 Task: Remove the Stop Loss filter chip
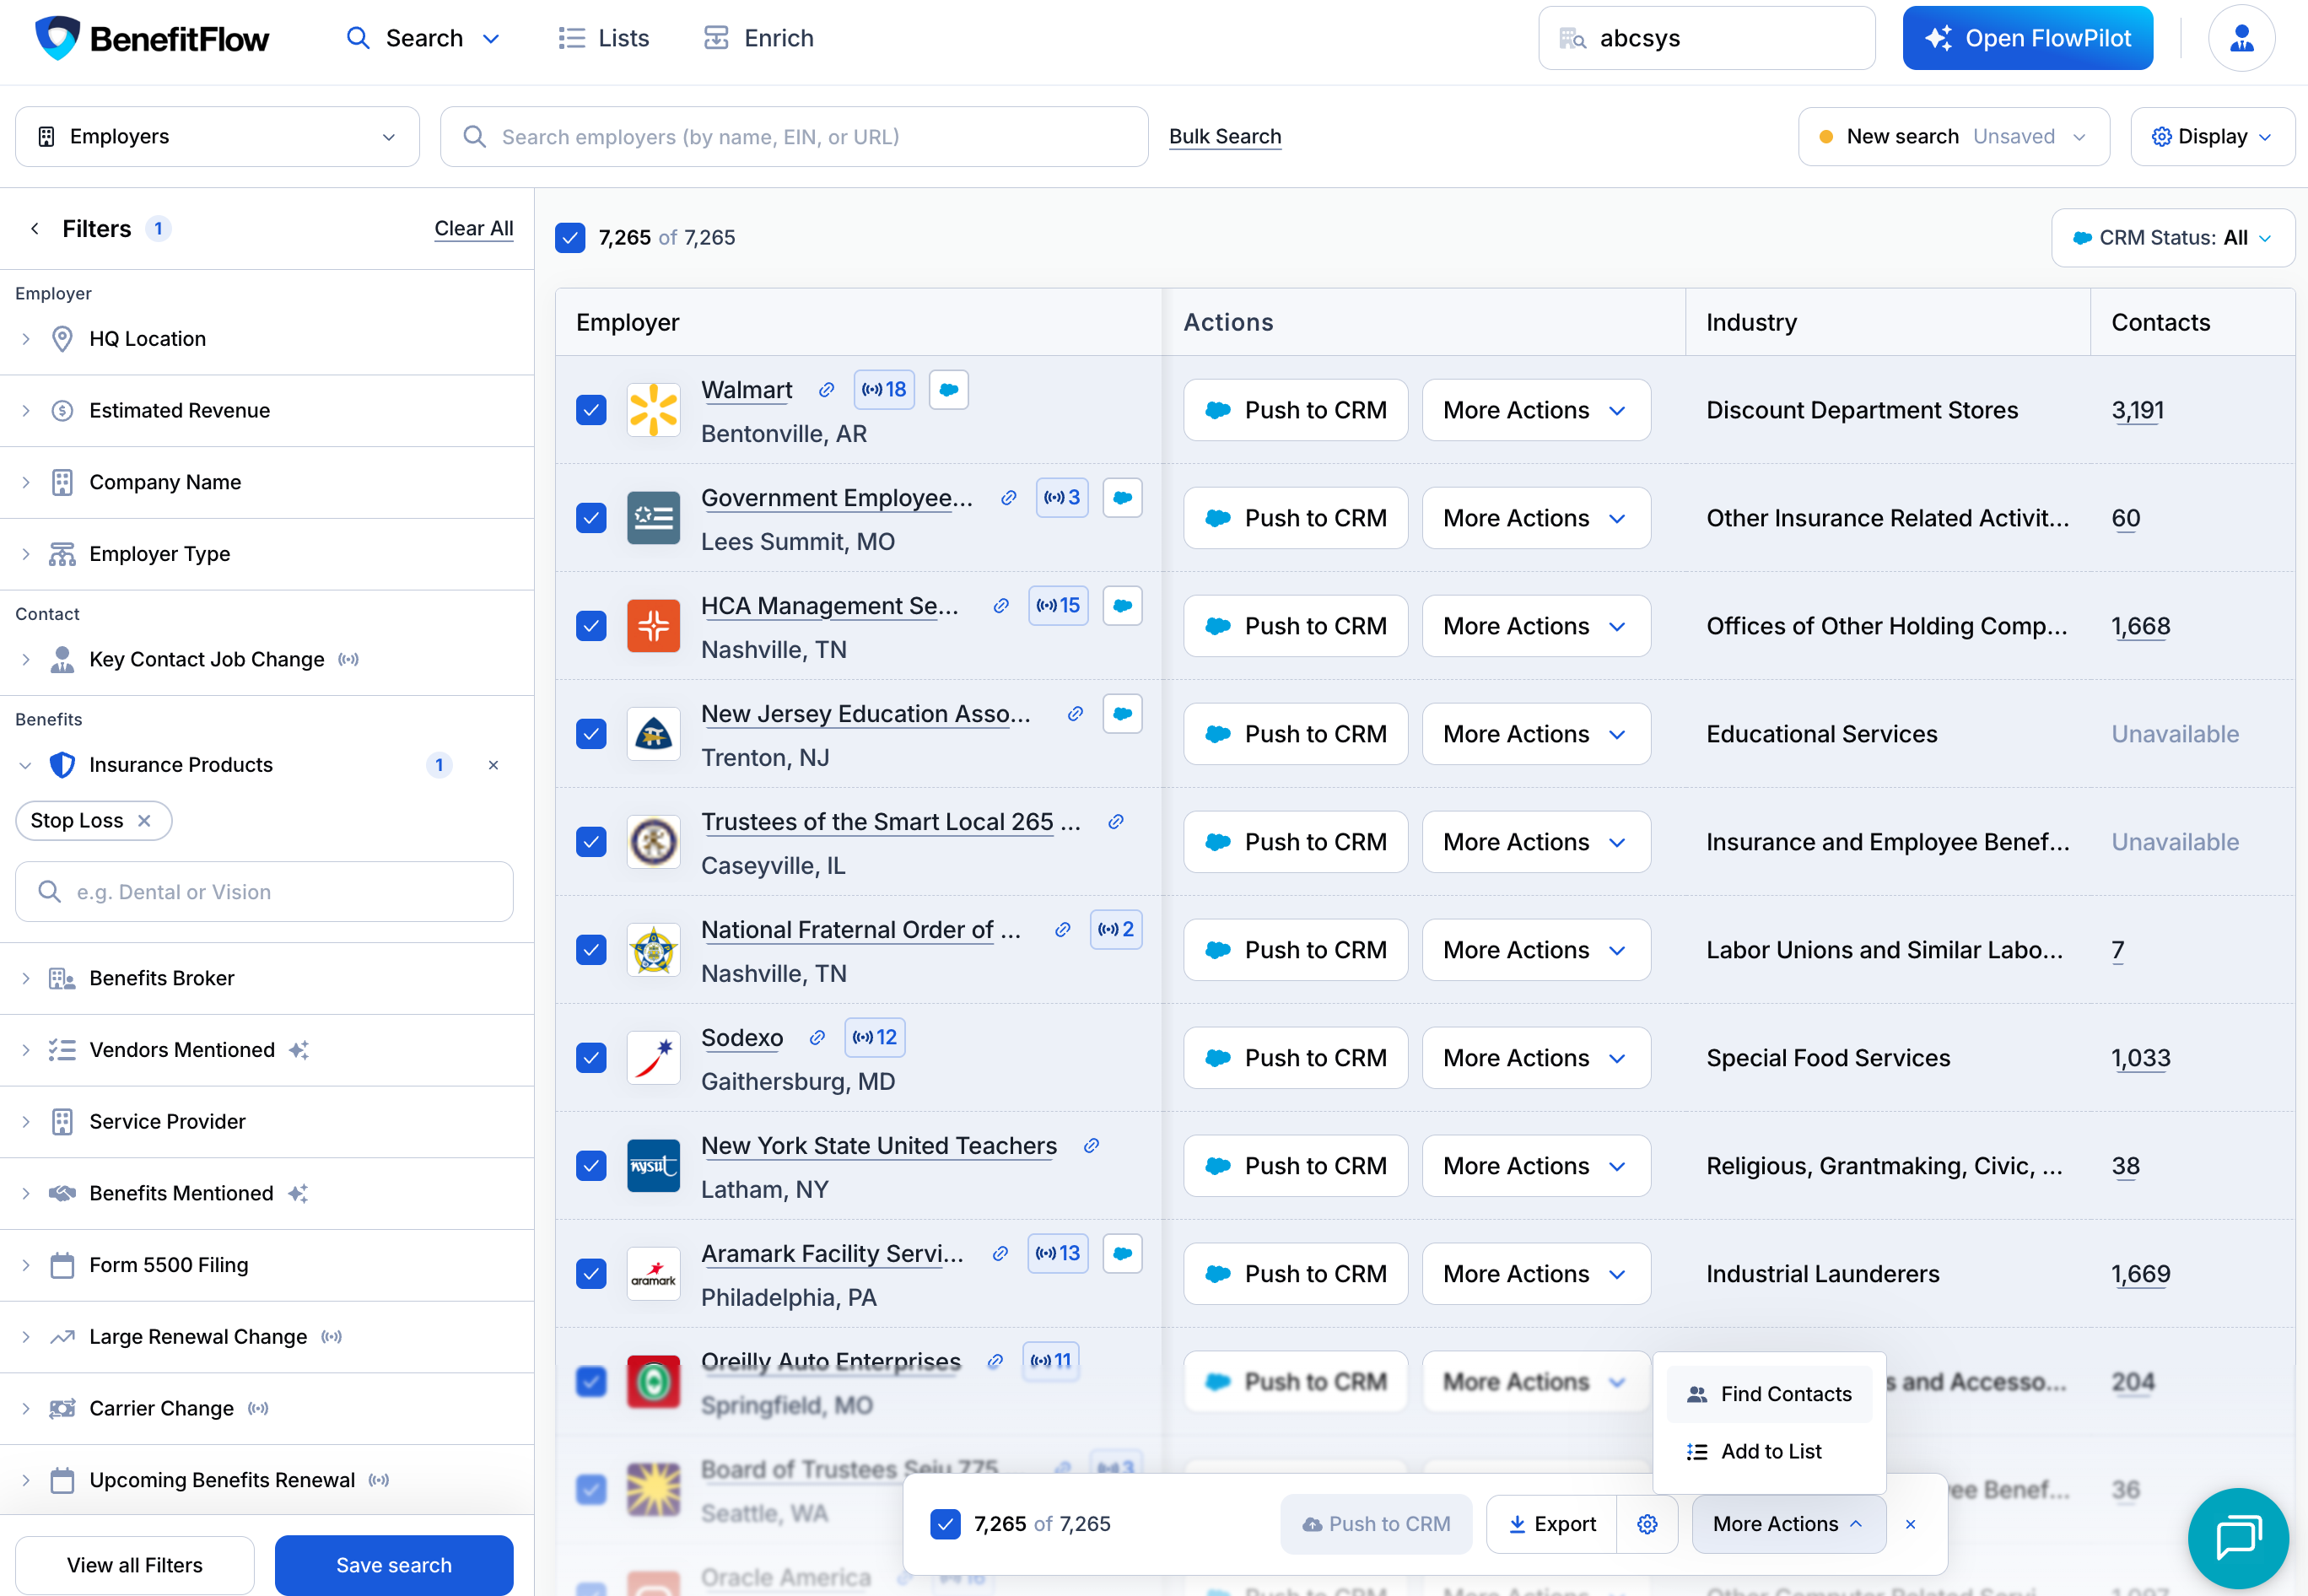[144, 820]
